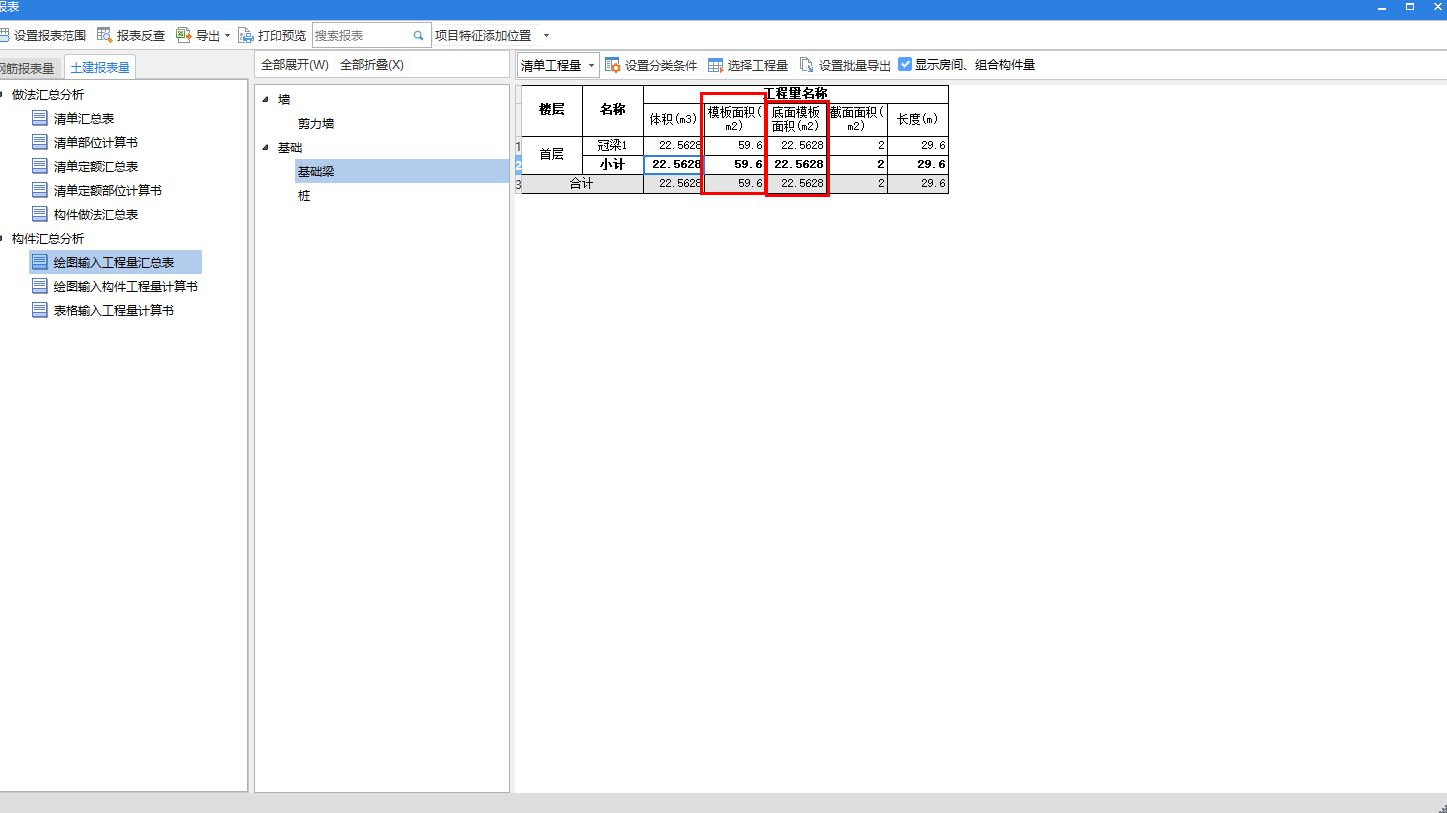Viewport: 1447px width, 813px height.
Task: Click report icon beside 绘图输入工程量汇总表
Action: pos(40,262)
